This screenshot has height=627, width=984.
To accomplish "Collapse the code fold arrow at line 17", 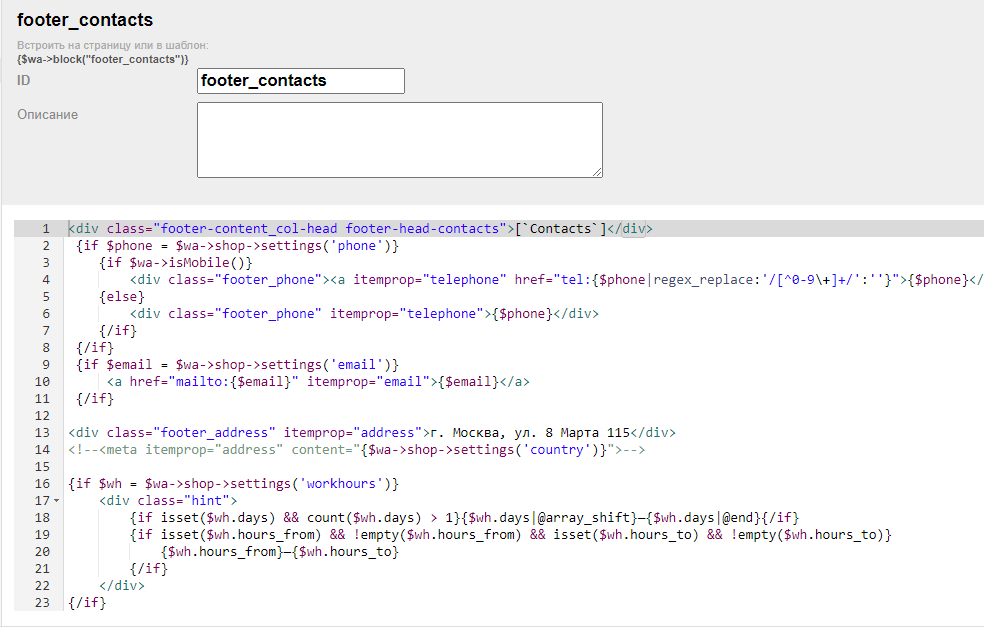I will (56, 500).
